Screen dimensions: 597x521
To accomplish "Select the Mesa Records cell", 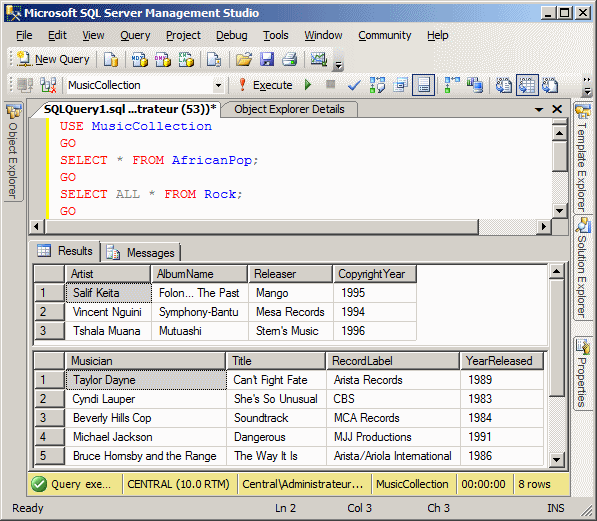I will (x=291, y=312).
